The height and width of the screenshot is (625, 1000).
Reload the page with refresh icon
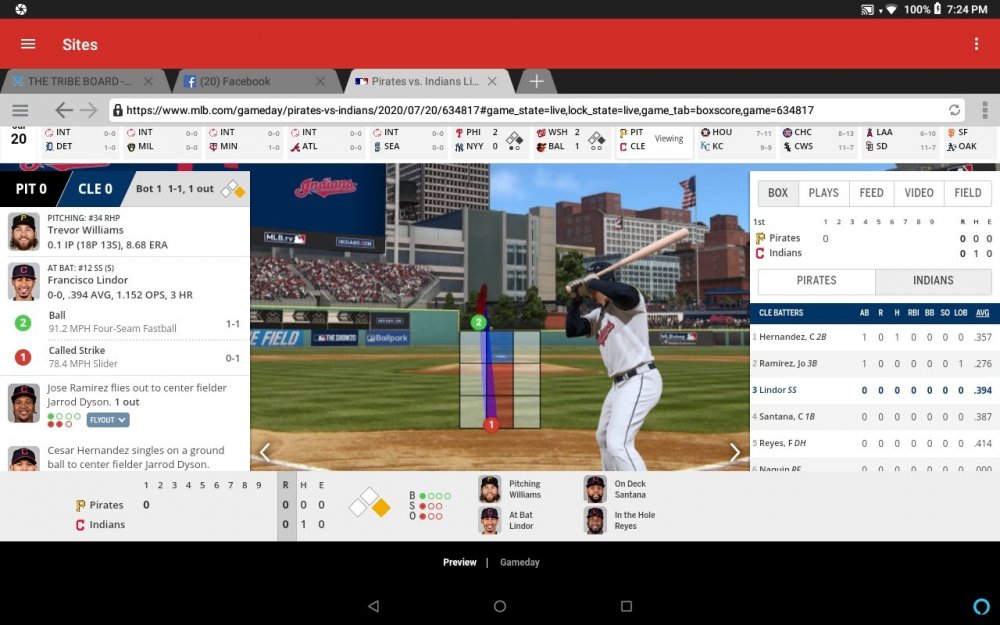(954, 110)
